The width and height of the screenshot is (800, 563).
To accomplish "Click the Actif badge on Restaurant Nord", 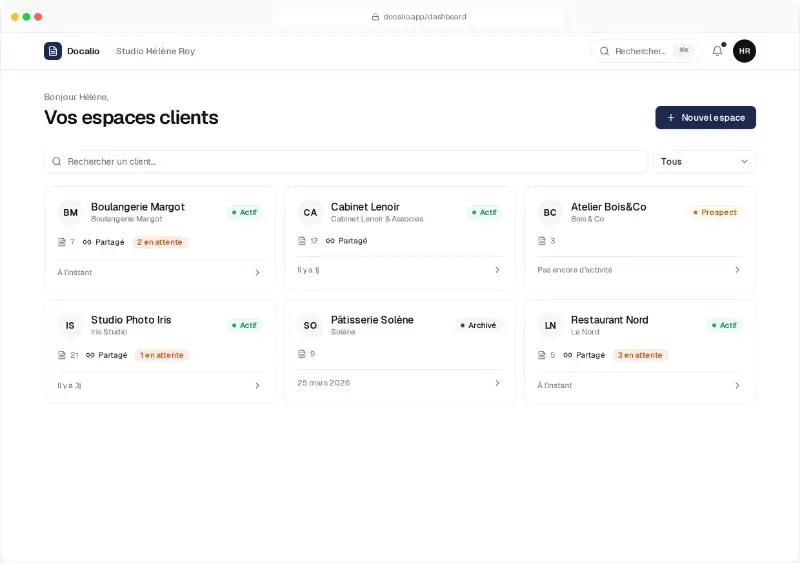I will pyautogui.click(x=724, y=325).
